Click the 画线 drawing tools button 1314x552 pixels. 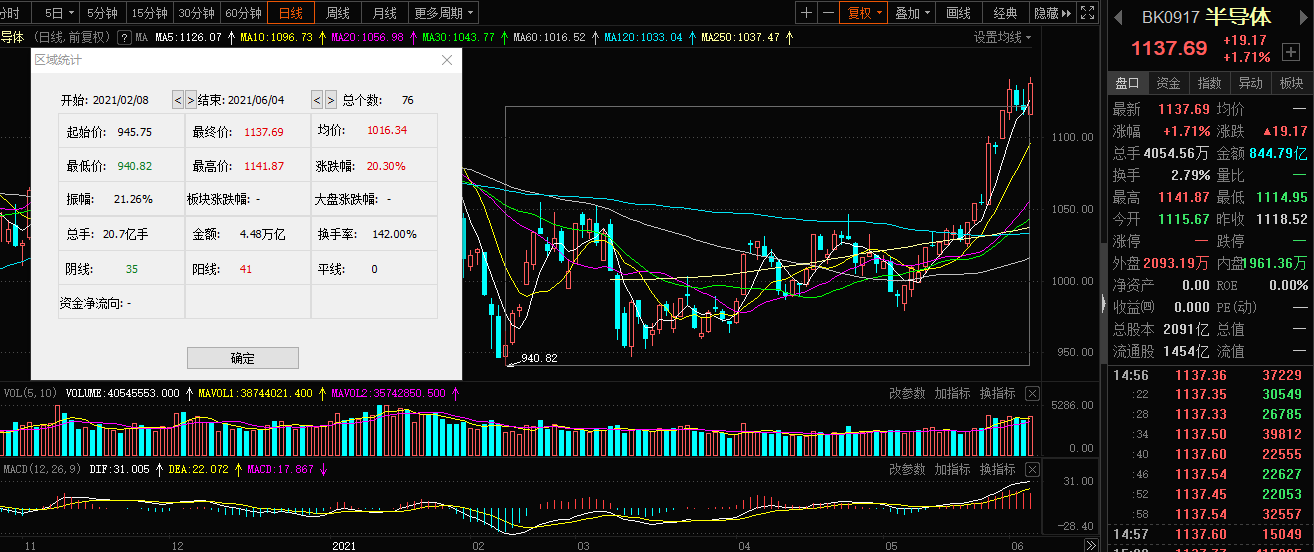pos(958,13)
